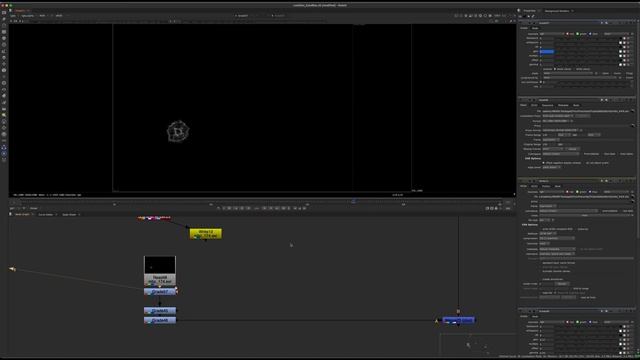
Task: Open compression dropdown in Write12 panel
Action: 557,238
